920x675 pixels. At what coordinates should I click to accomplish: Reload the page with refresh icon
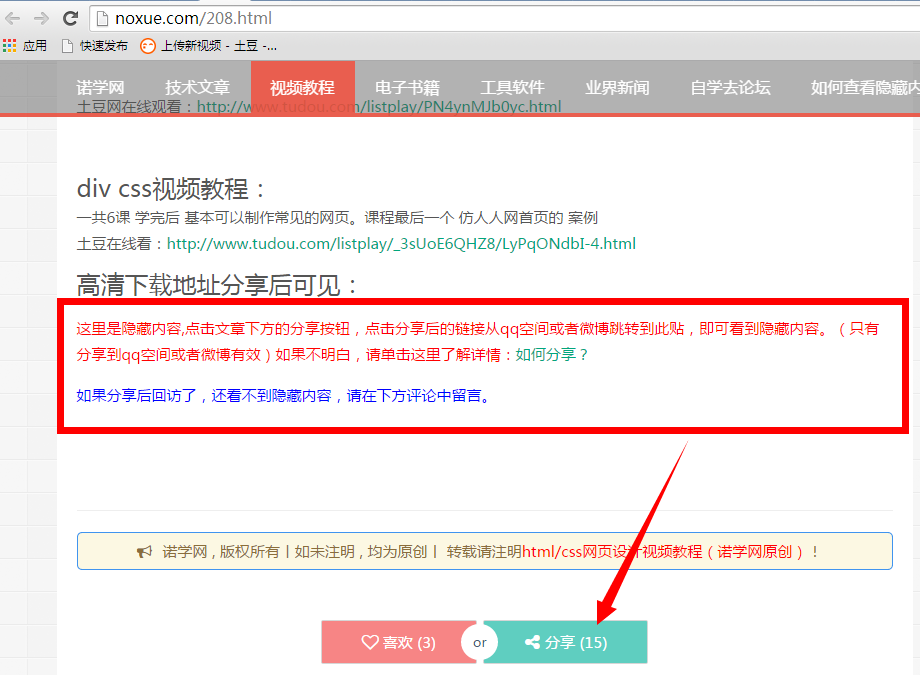click(70, 19)
